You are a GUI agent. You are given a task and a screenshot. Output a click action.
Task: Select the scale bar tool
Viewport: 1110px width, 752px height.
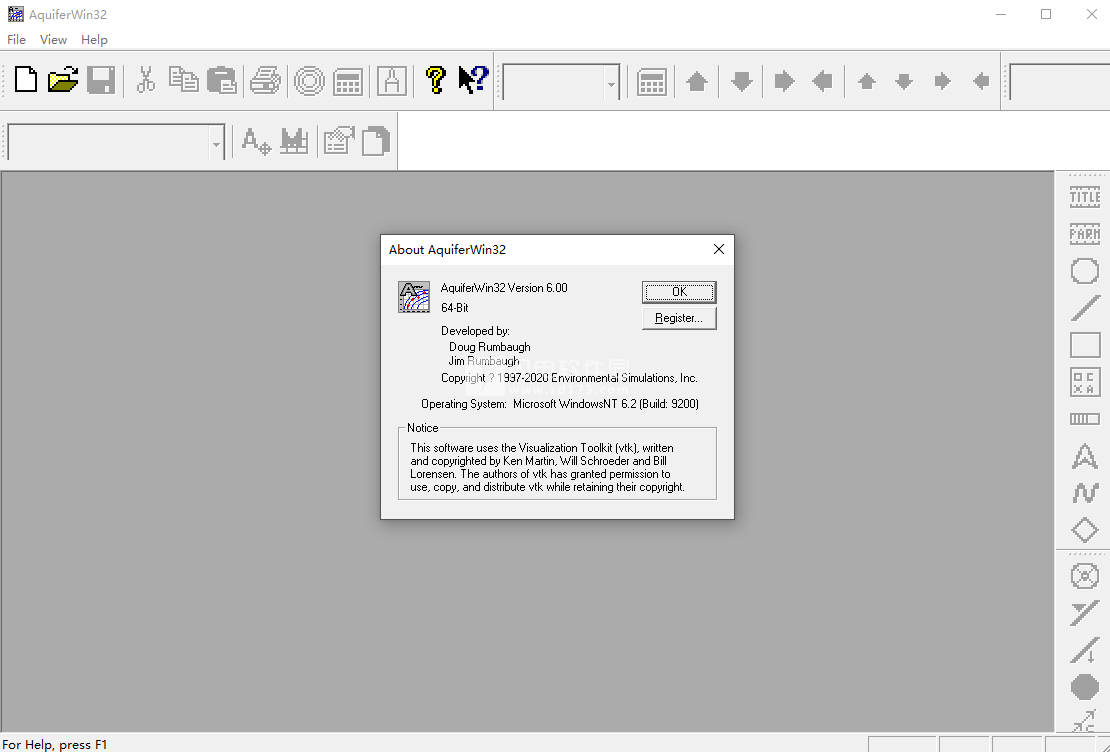pos(1085,419)
